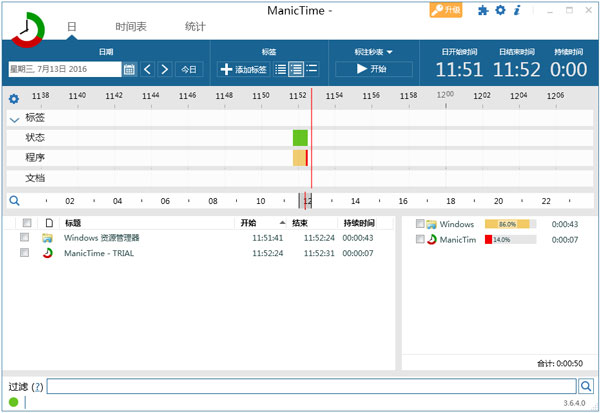
Task: Go to previous day arrow
Action: coord(147,69)
